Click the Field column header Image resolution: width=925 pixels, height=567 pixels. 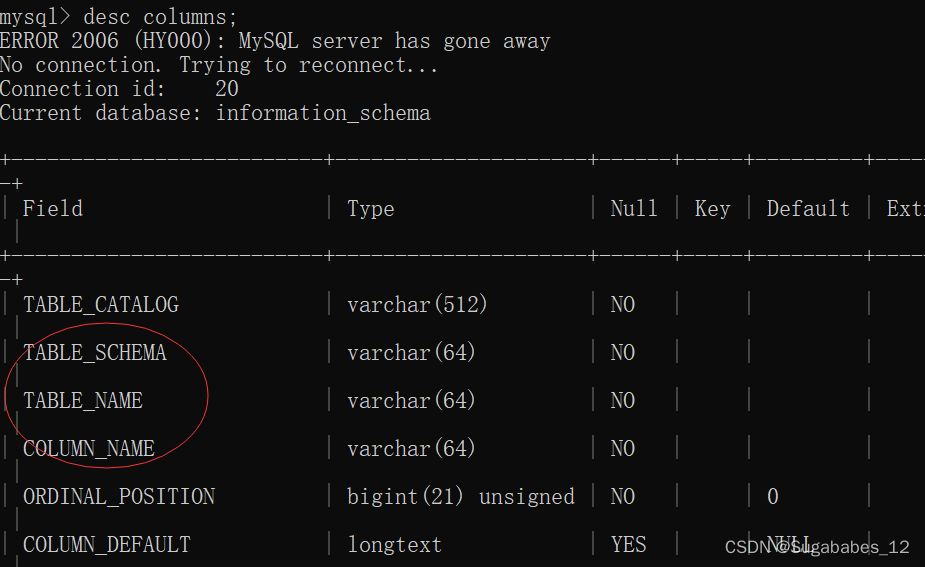(x=53, y=209)
